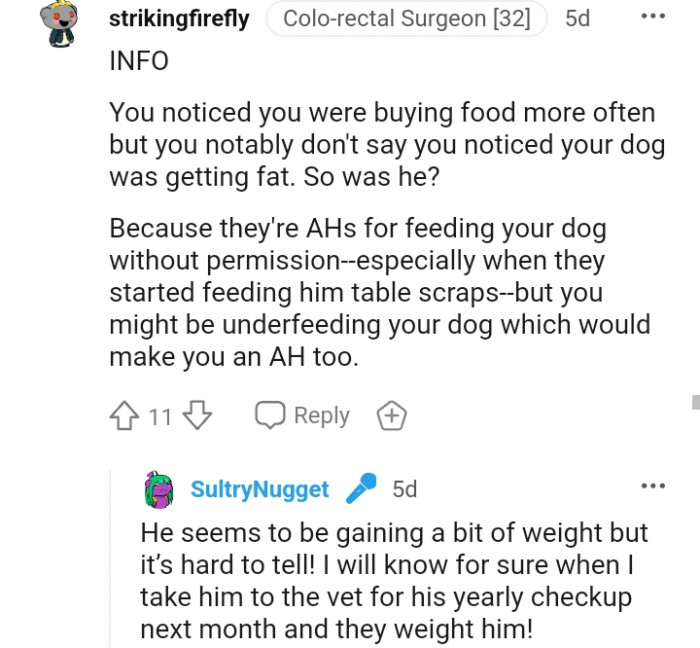Downvote strikingfirefly's comment

click(197, 415)
